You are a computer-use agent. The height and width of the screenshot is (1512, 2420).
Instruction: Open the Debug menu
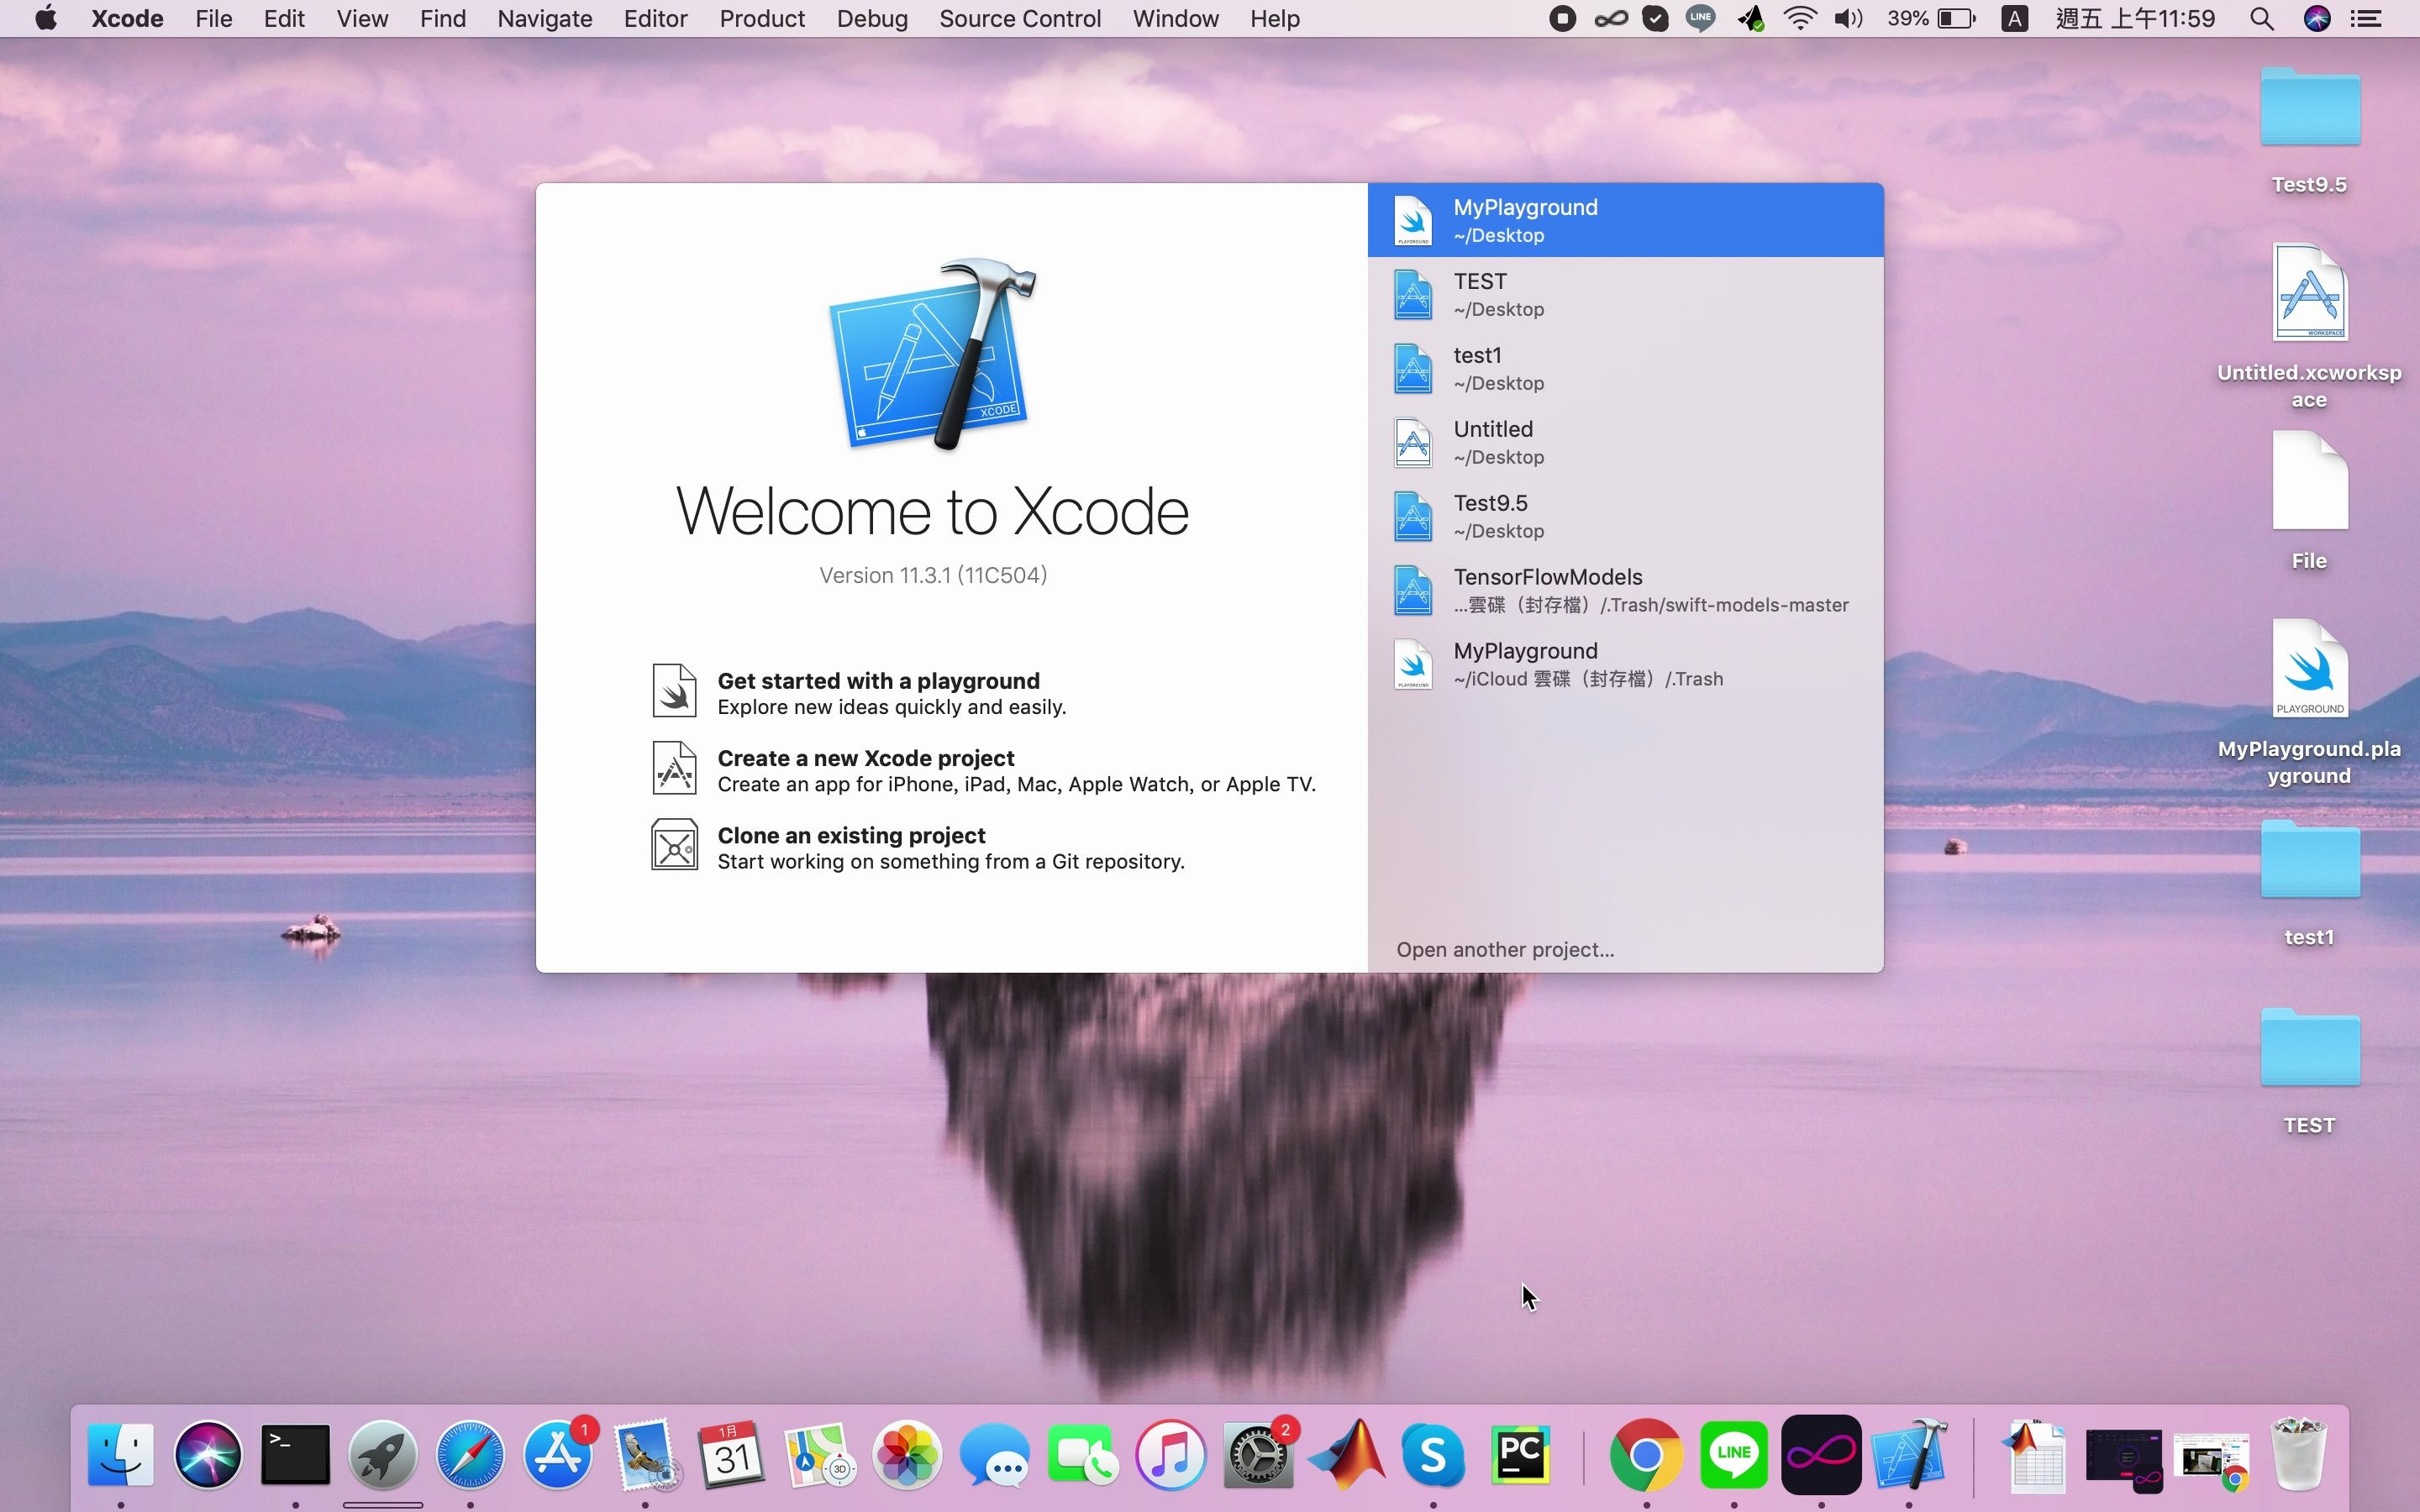coord(872,19)
